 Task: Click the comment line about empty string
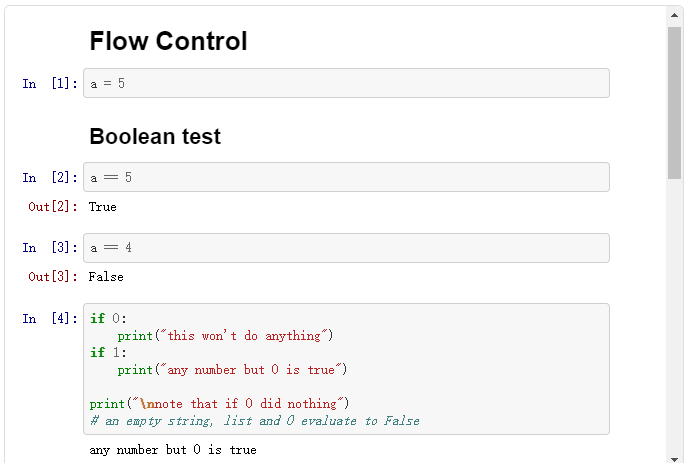point(254,421)
